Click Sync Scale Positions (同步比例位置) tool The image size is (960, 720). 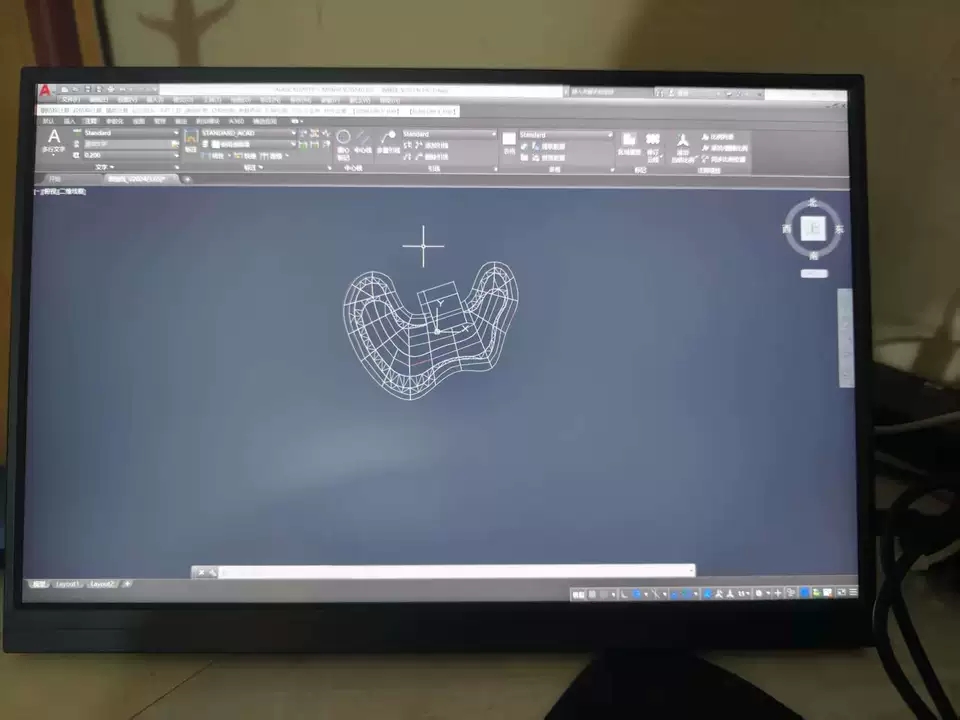click(724, 159)
